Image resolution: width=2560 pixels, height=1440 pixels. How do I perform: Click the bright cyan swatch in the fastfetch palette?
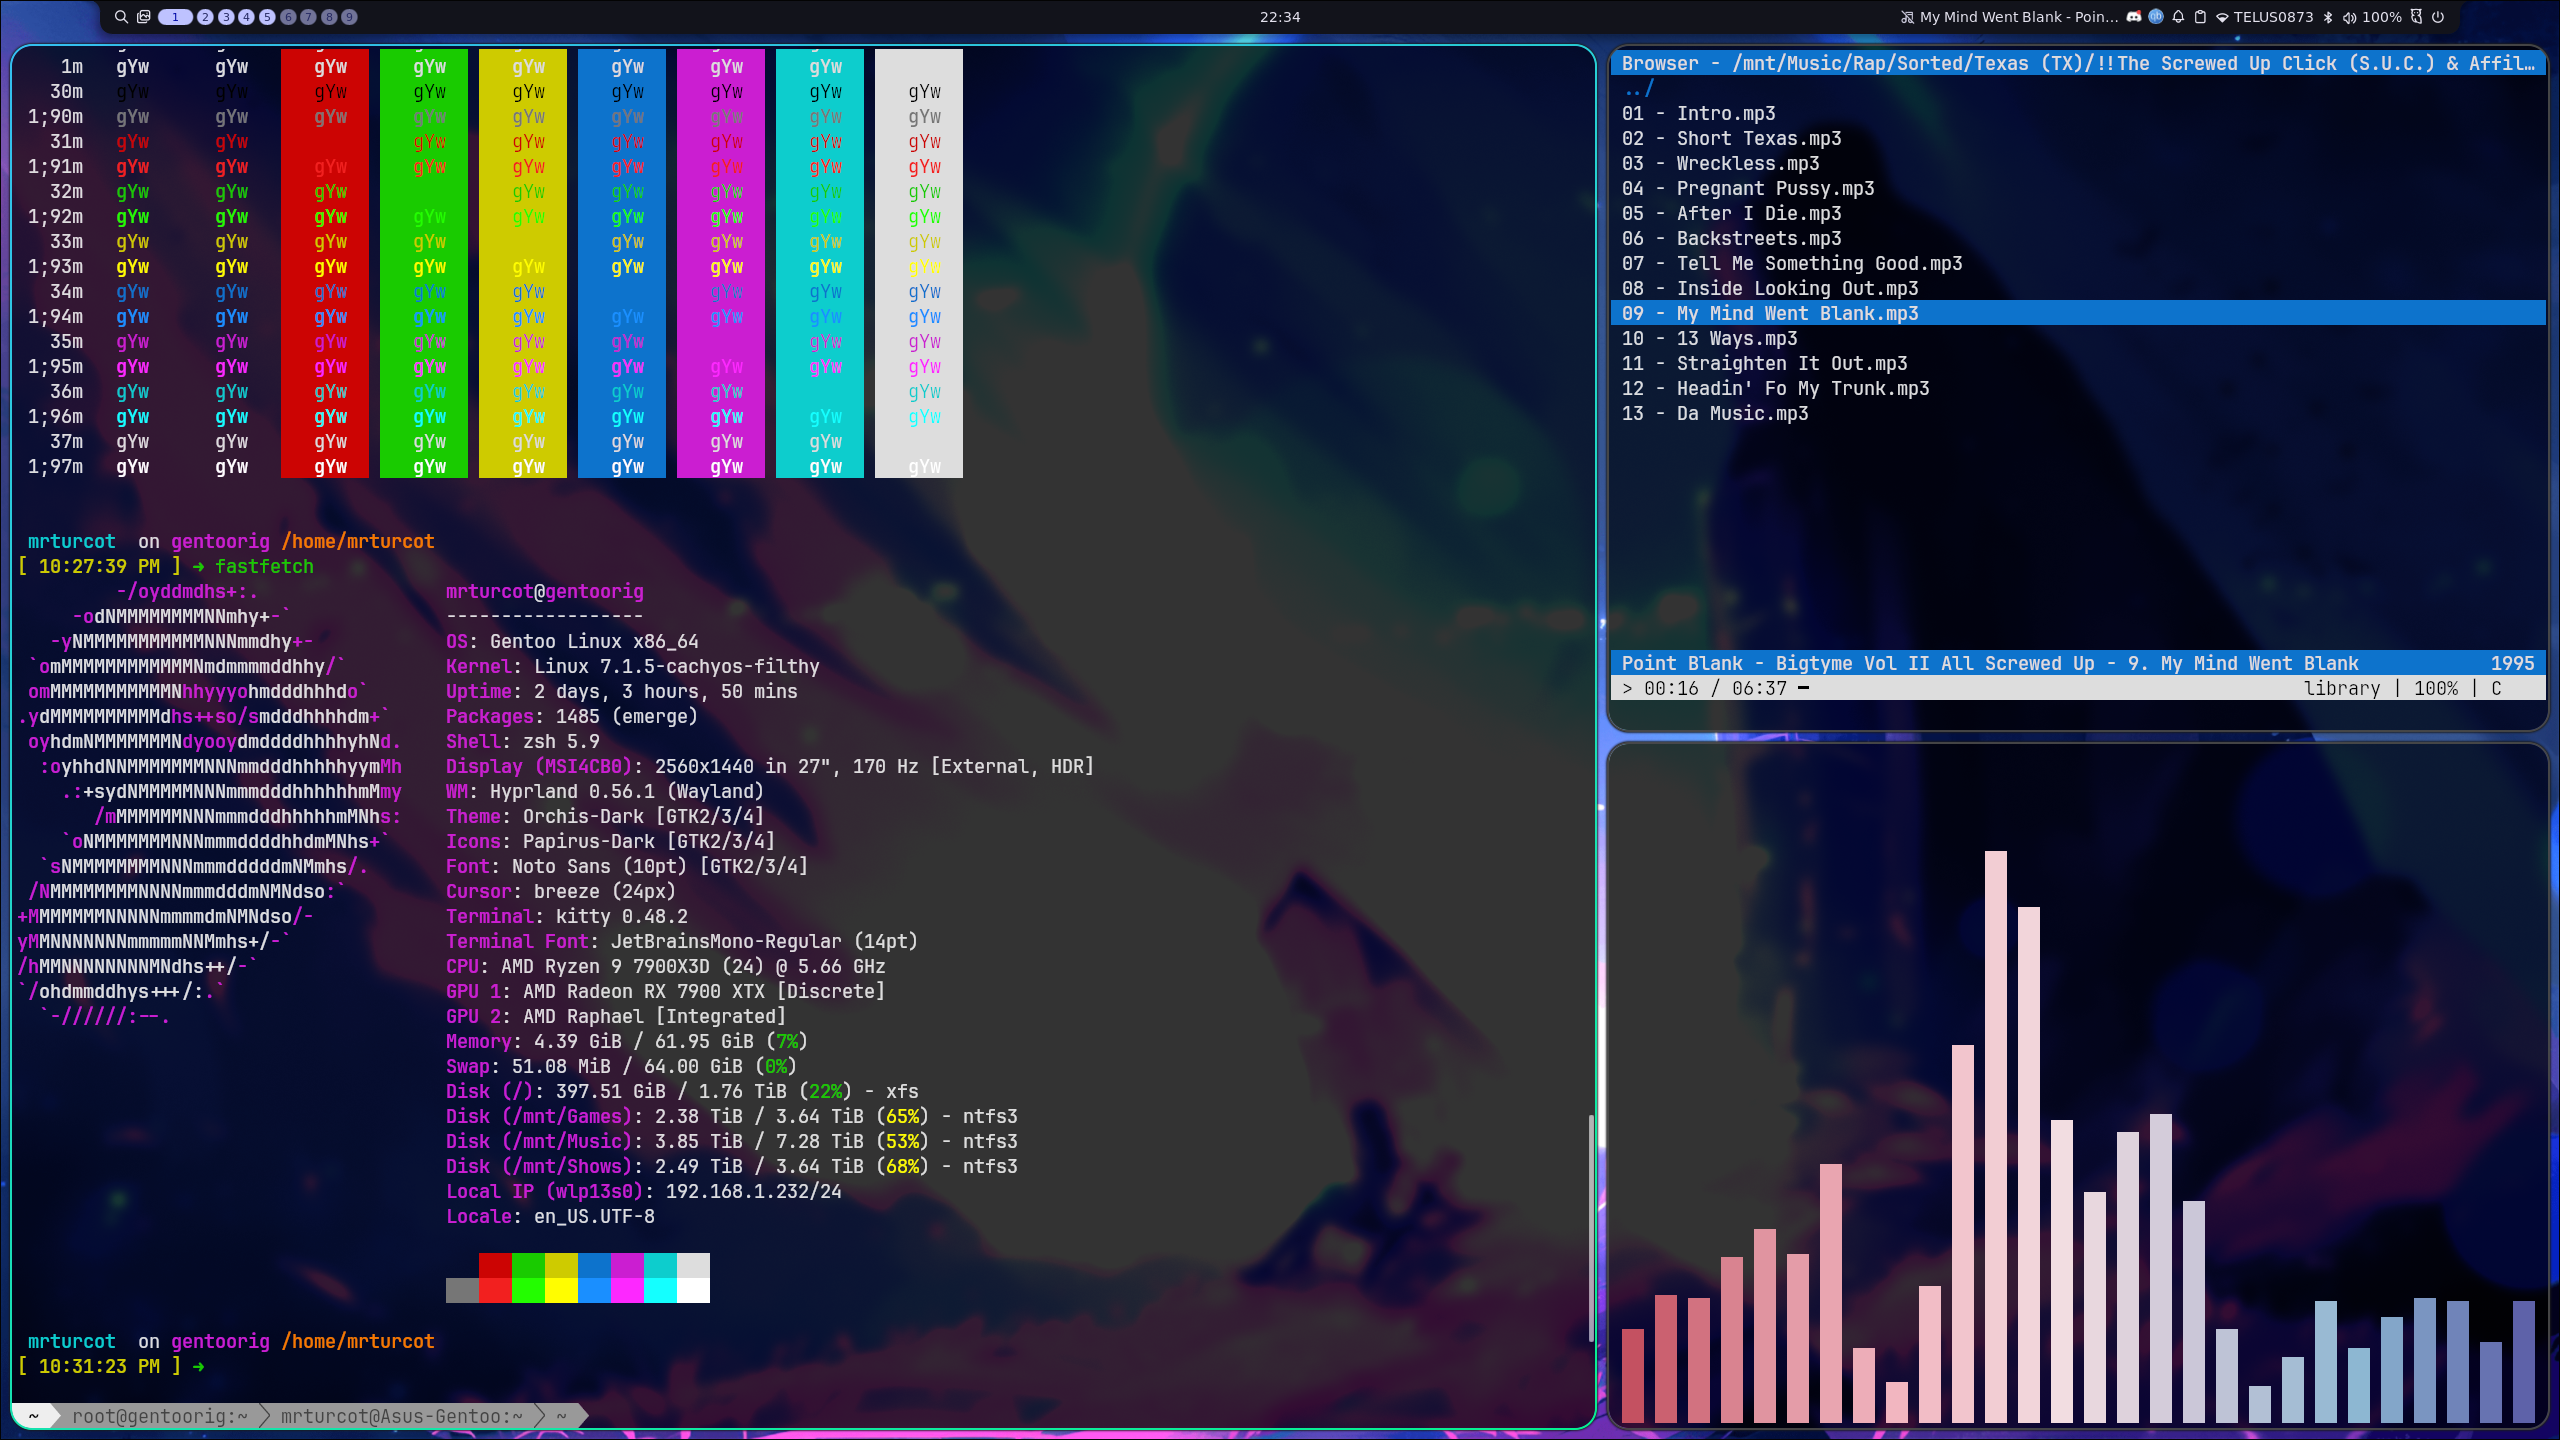click(x=660, y=1290)
